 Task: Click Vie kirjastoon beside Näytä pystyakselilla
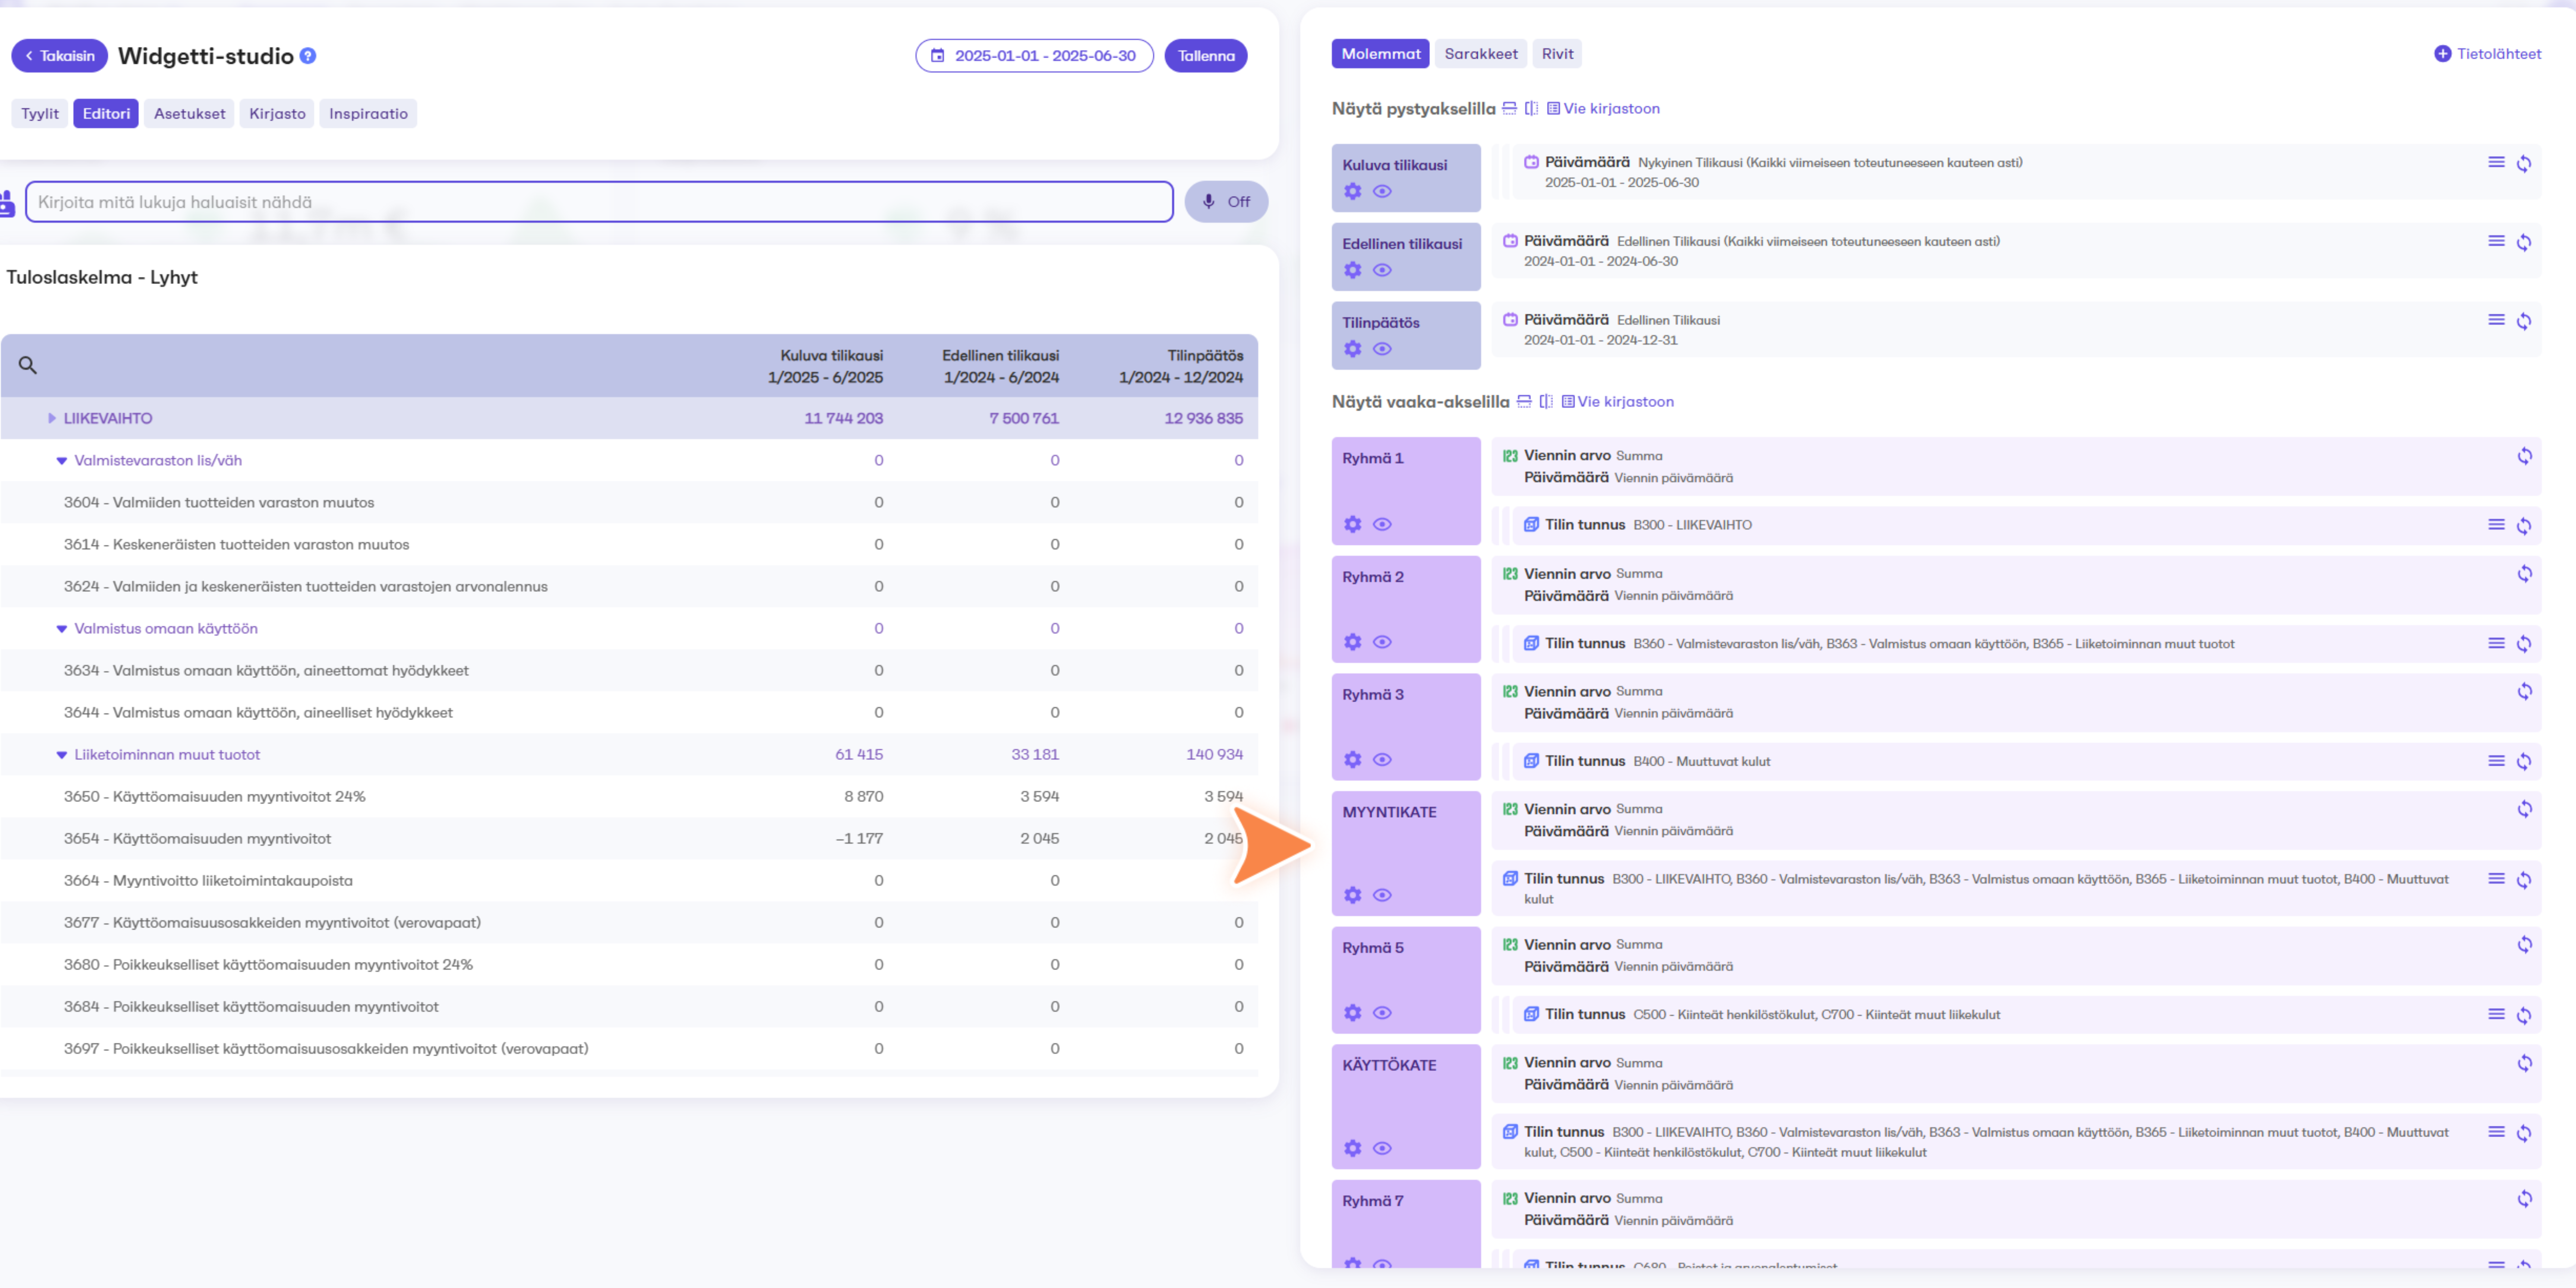click(x=1603, y=108)
